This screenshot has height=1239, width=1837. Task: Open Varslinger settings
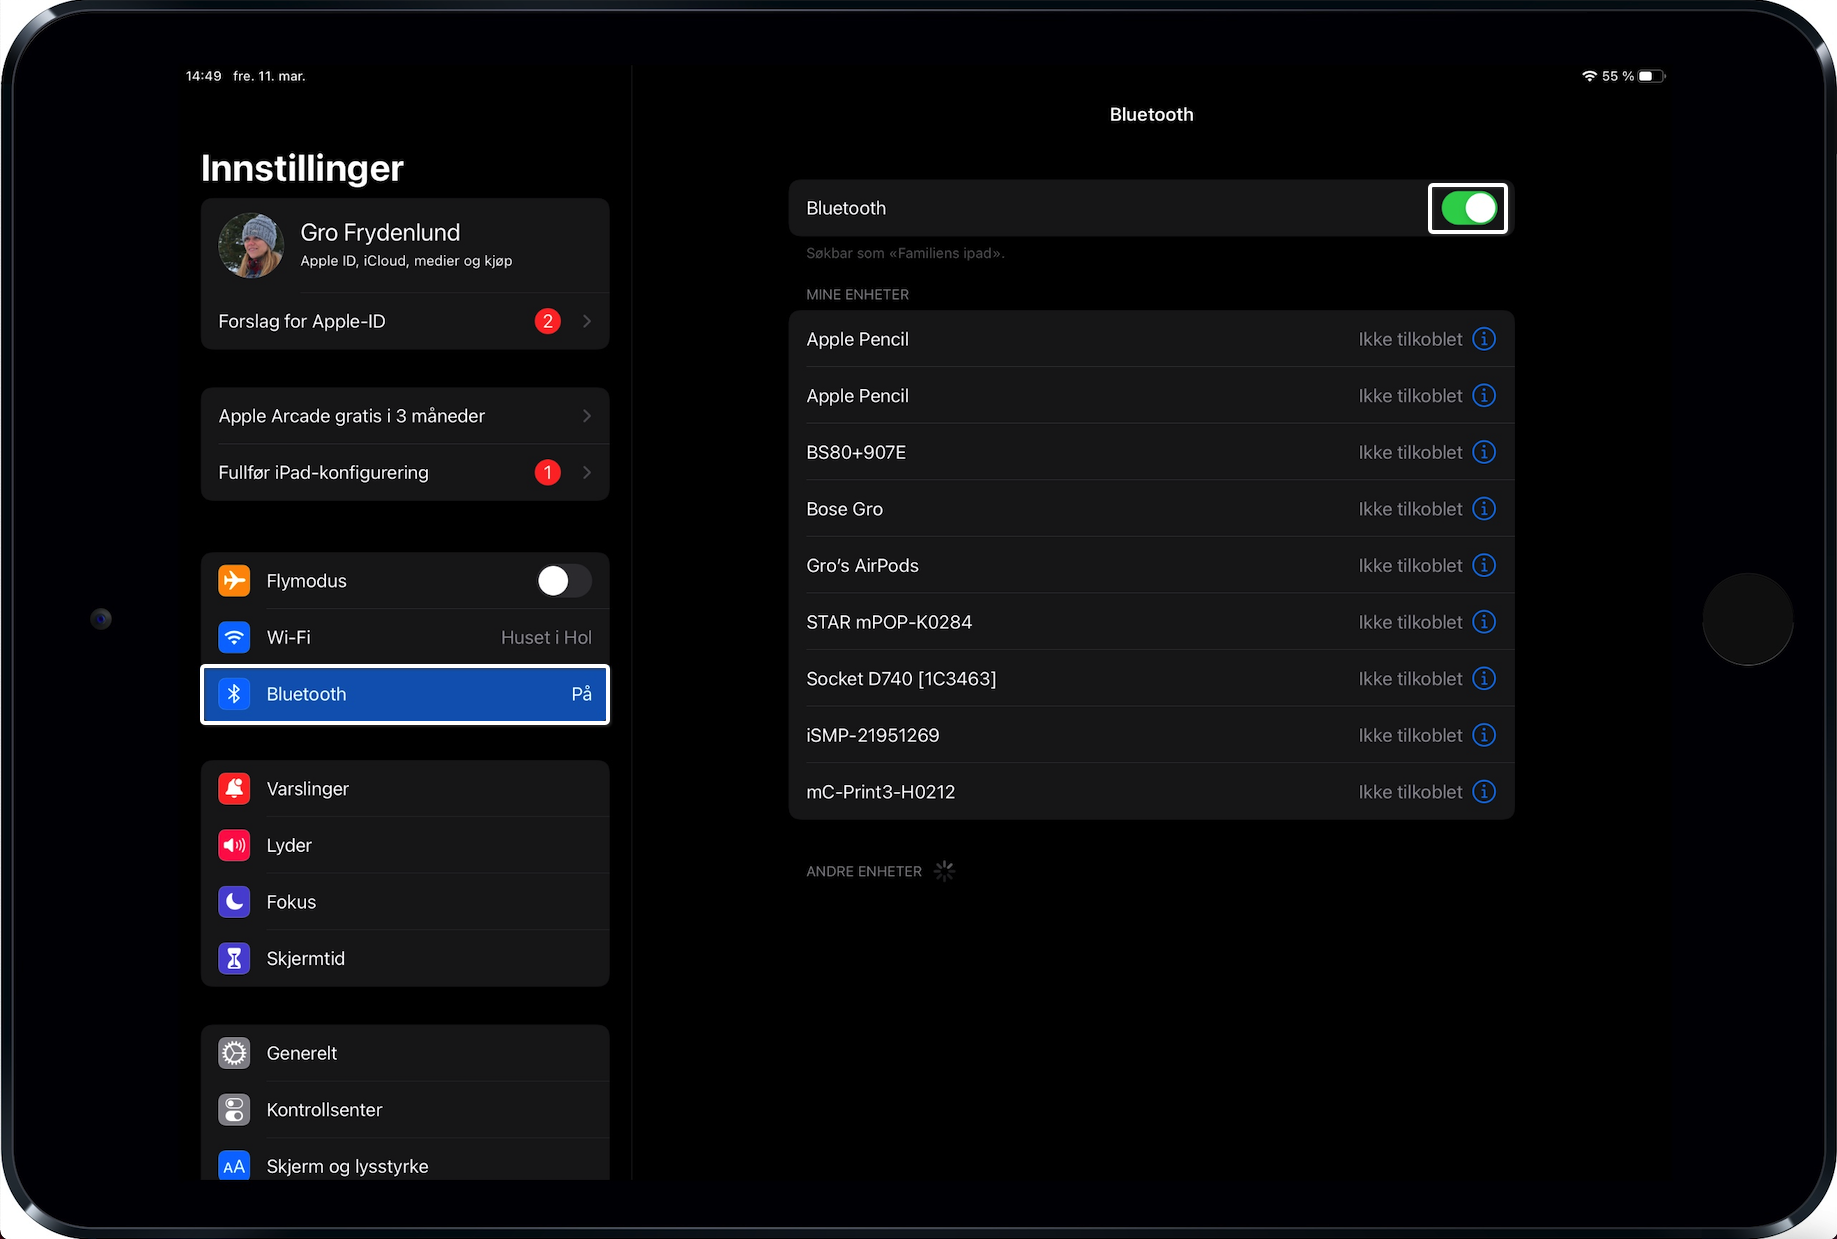(x=405, y=789)
